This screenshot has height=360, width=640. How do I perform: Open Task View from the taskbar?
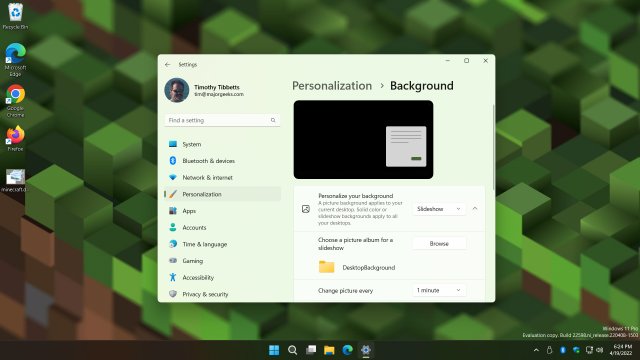311,350
